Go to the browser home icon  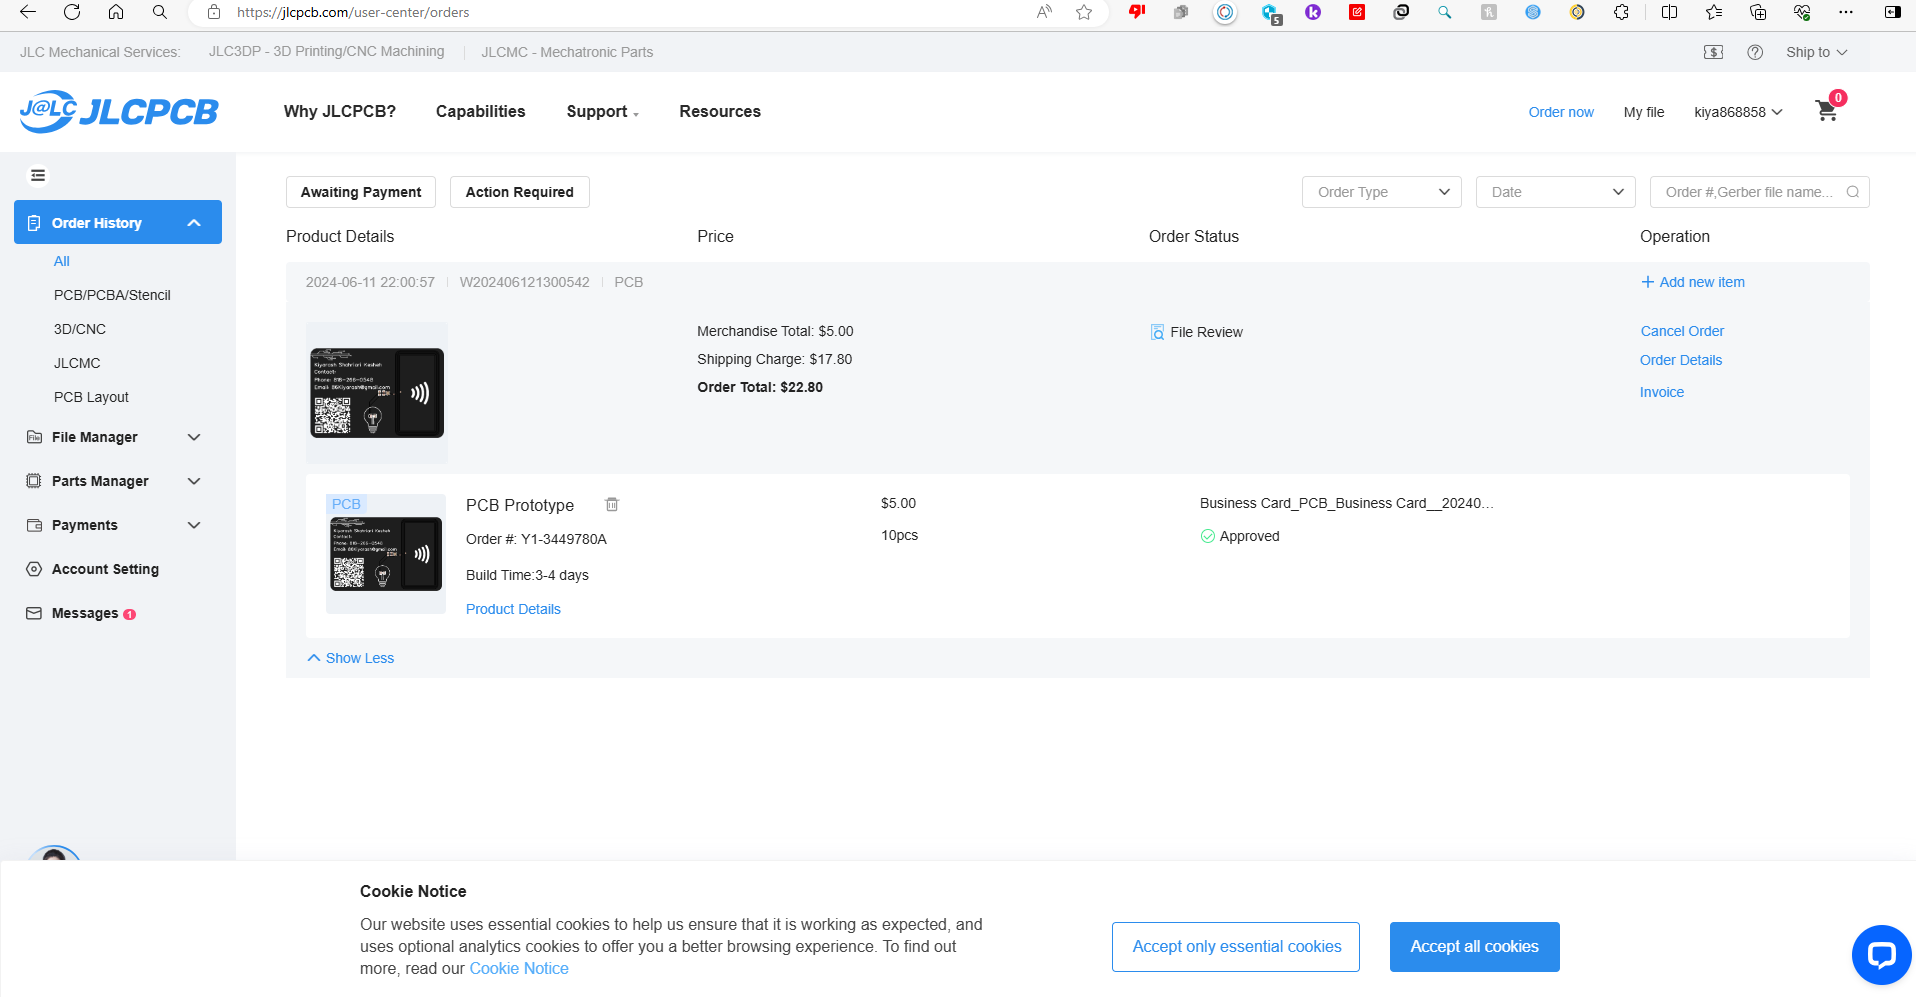[116, 12]
